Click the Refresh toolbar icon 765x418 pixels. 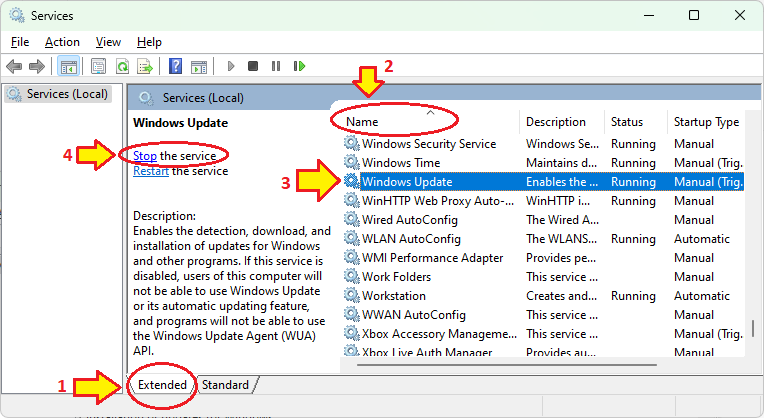(x=122, y=66)
